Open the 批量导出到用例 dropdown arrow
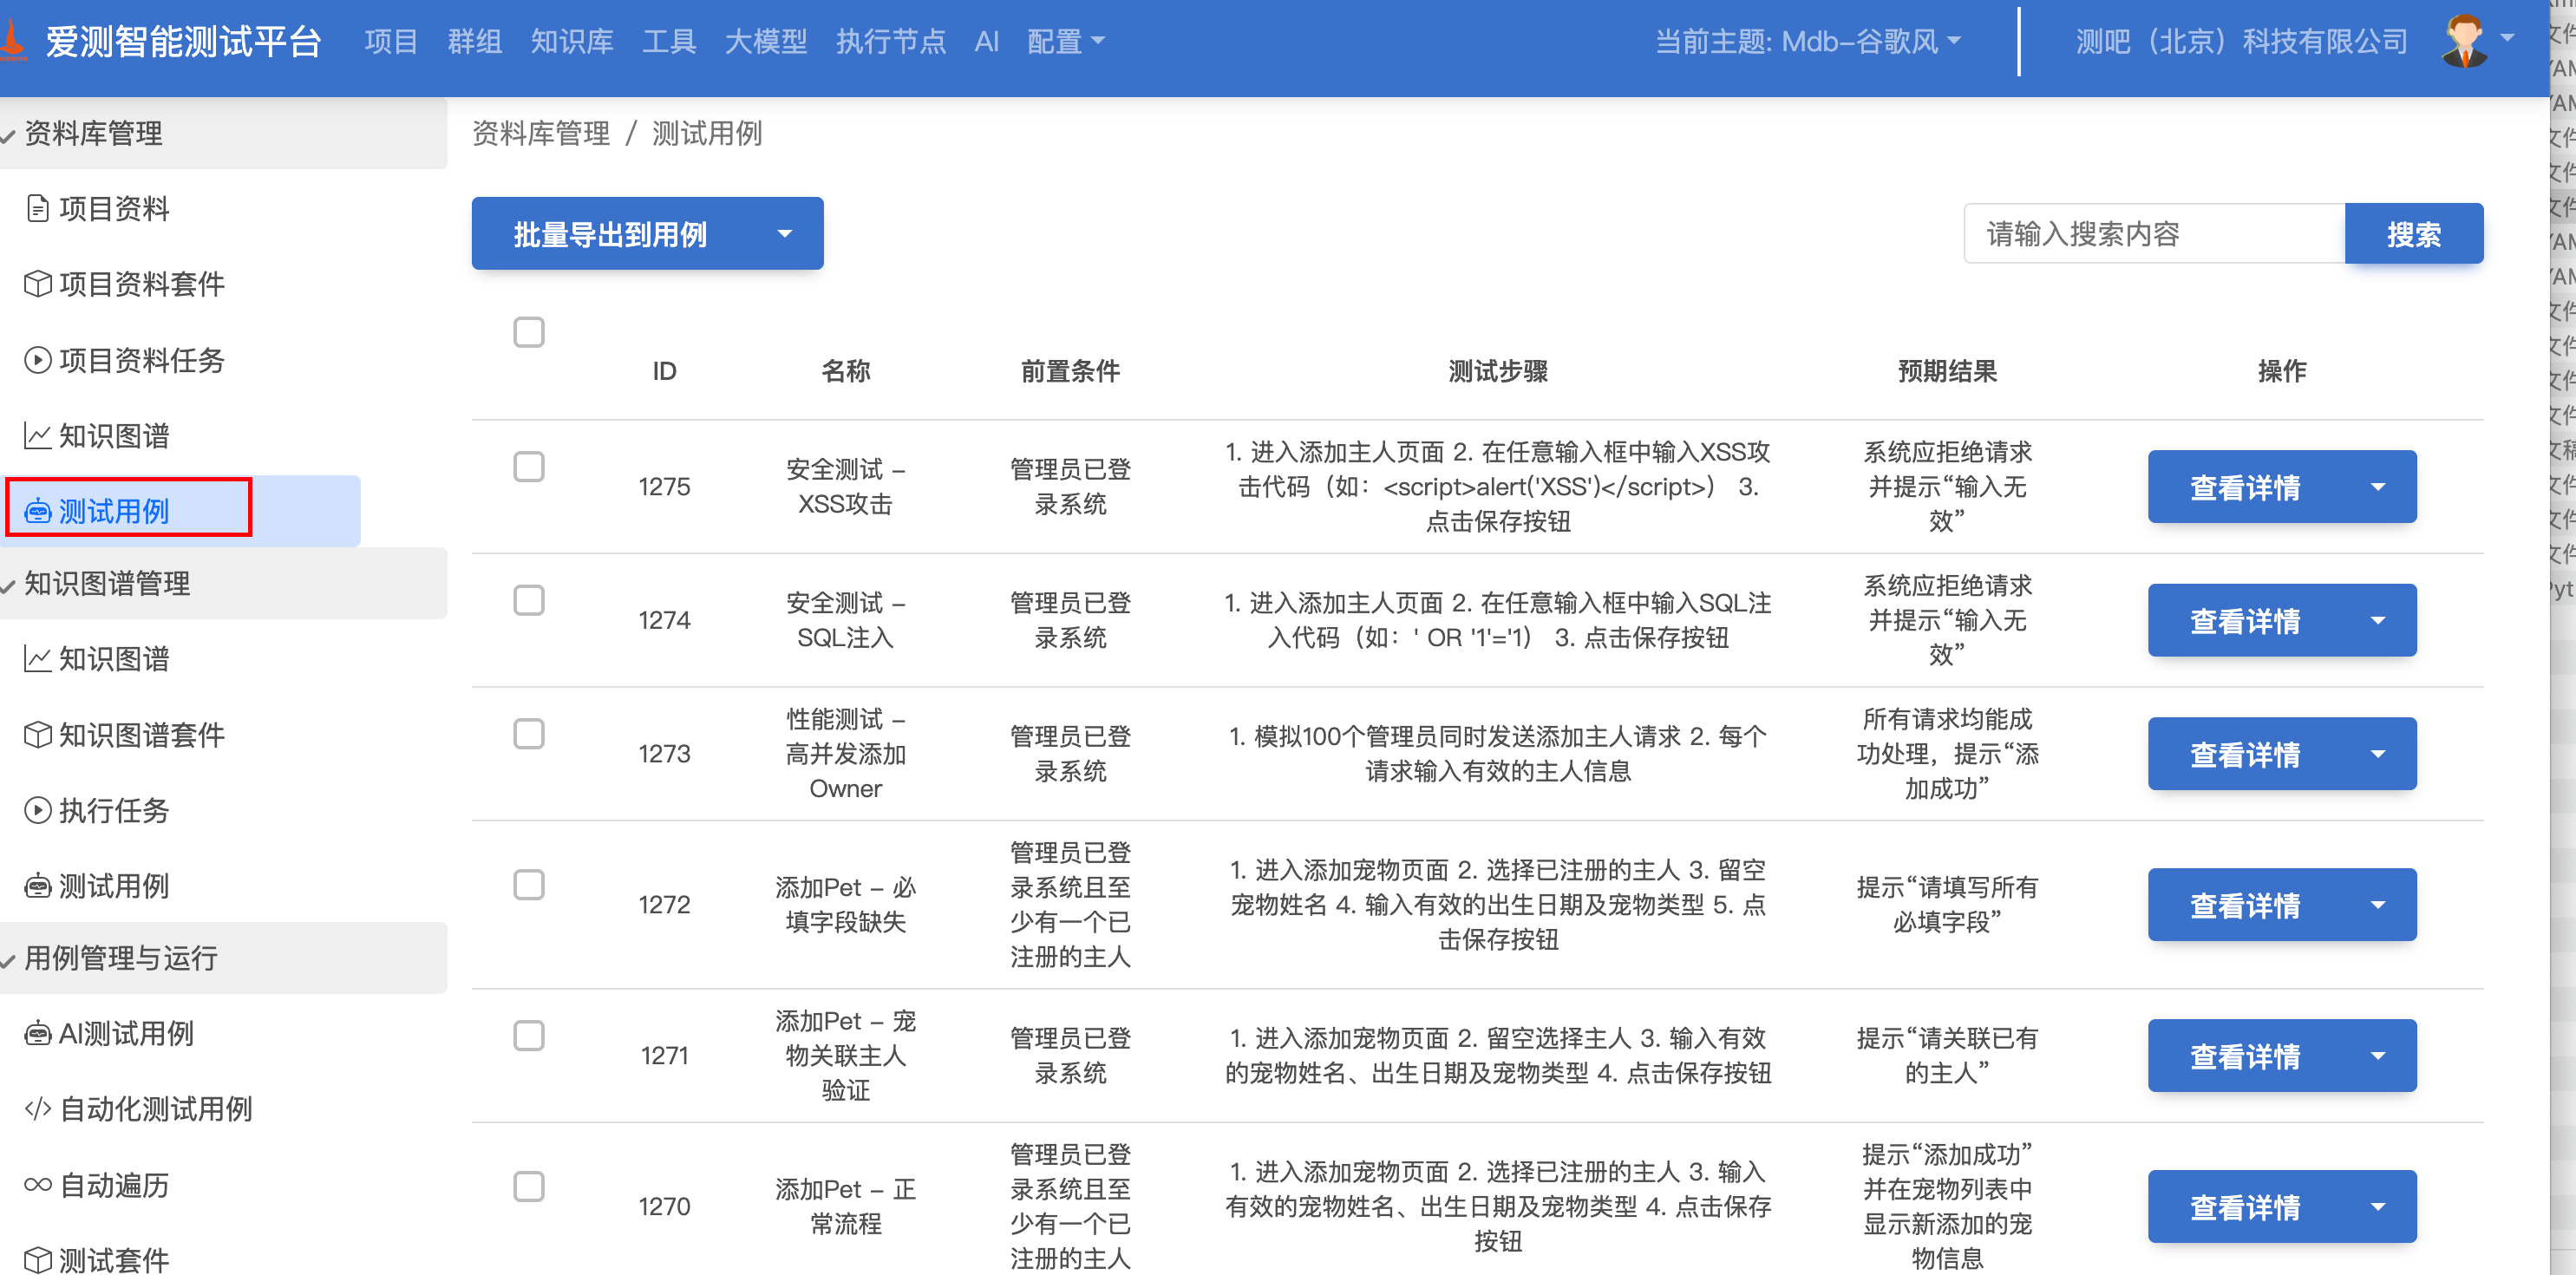2576x1275 pixels. (785, 234)
